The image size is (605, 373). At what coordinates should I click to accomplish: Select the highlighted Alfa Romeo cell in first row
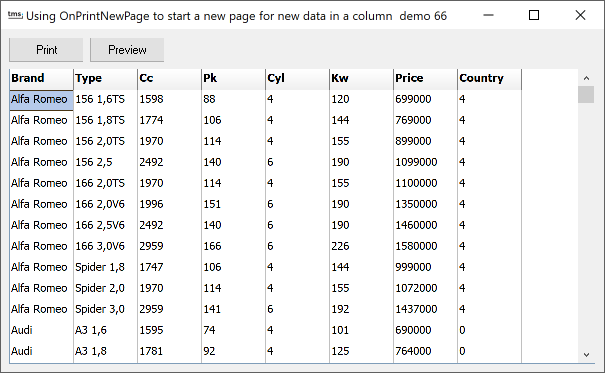tap(41, 100)
